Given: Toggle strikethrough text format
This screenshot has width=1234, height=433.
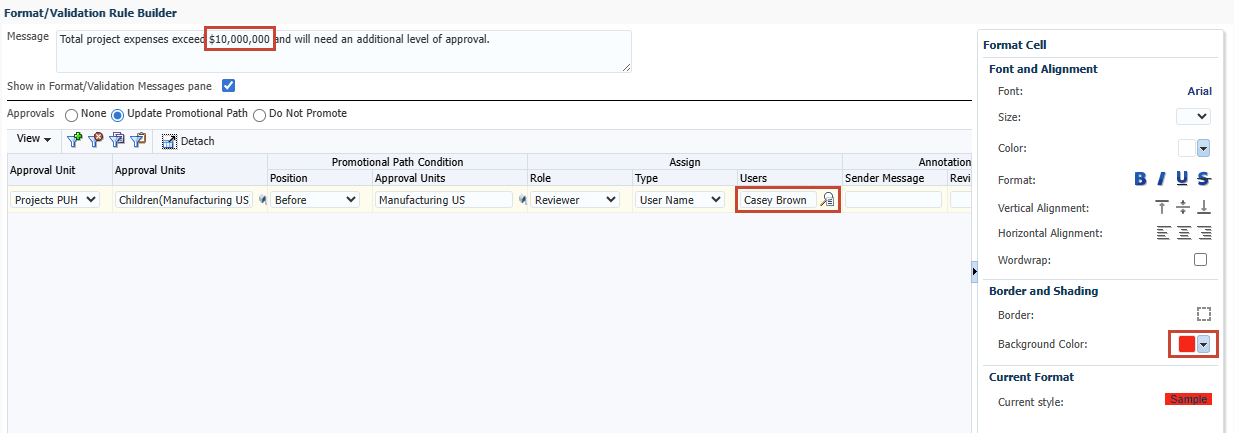Looking at the screenshot, I should (x=1204, y=179).
